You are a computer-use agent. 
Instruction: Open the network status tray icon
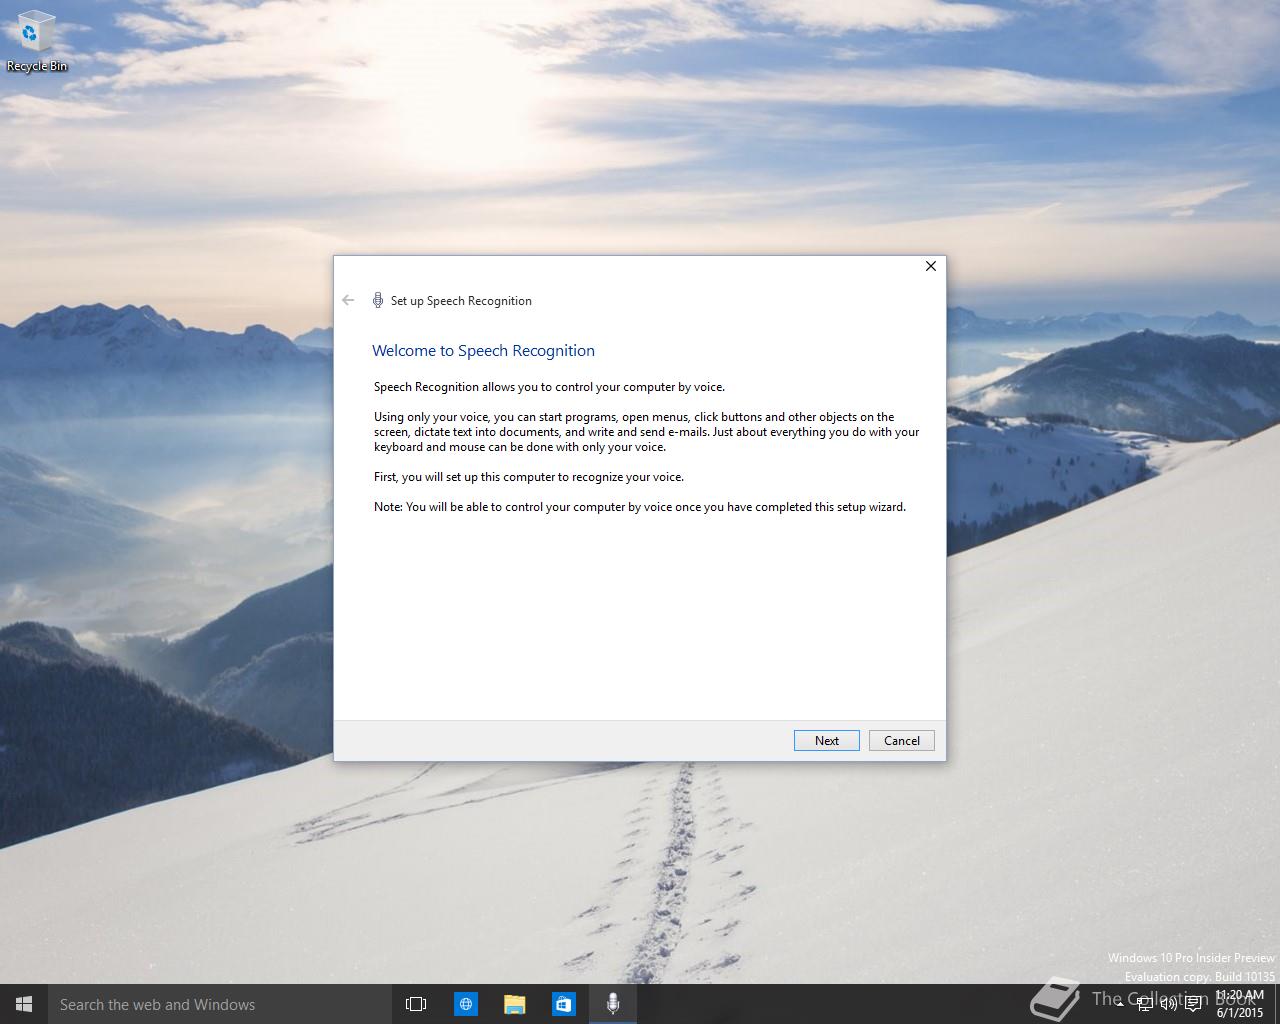[x=1145, y=1004]
